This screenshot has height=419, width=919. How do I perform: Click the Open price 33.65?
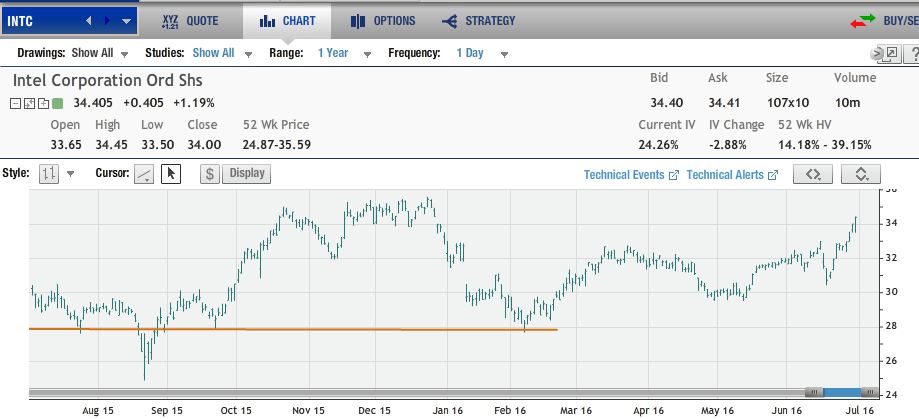click(66, 144)
